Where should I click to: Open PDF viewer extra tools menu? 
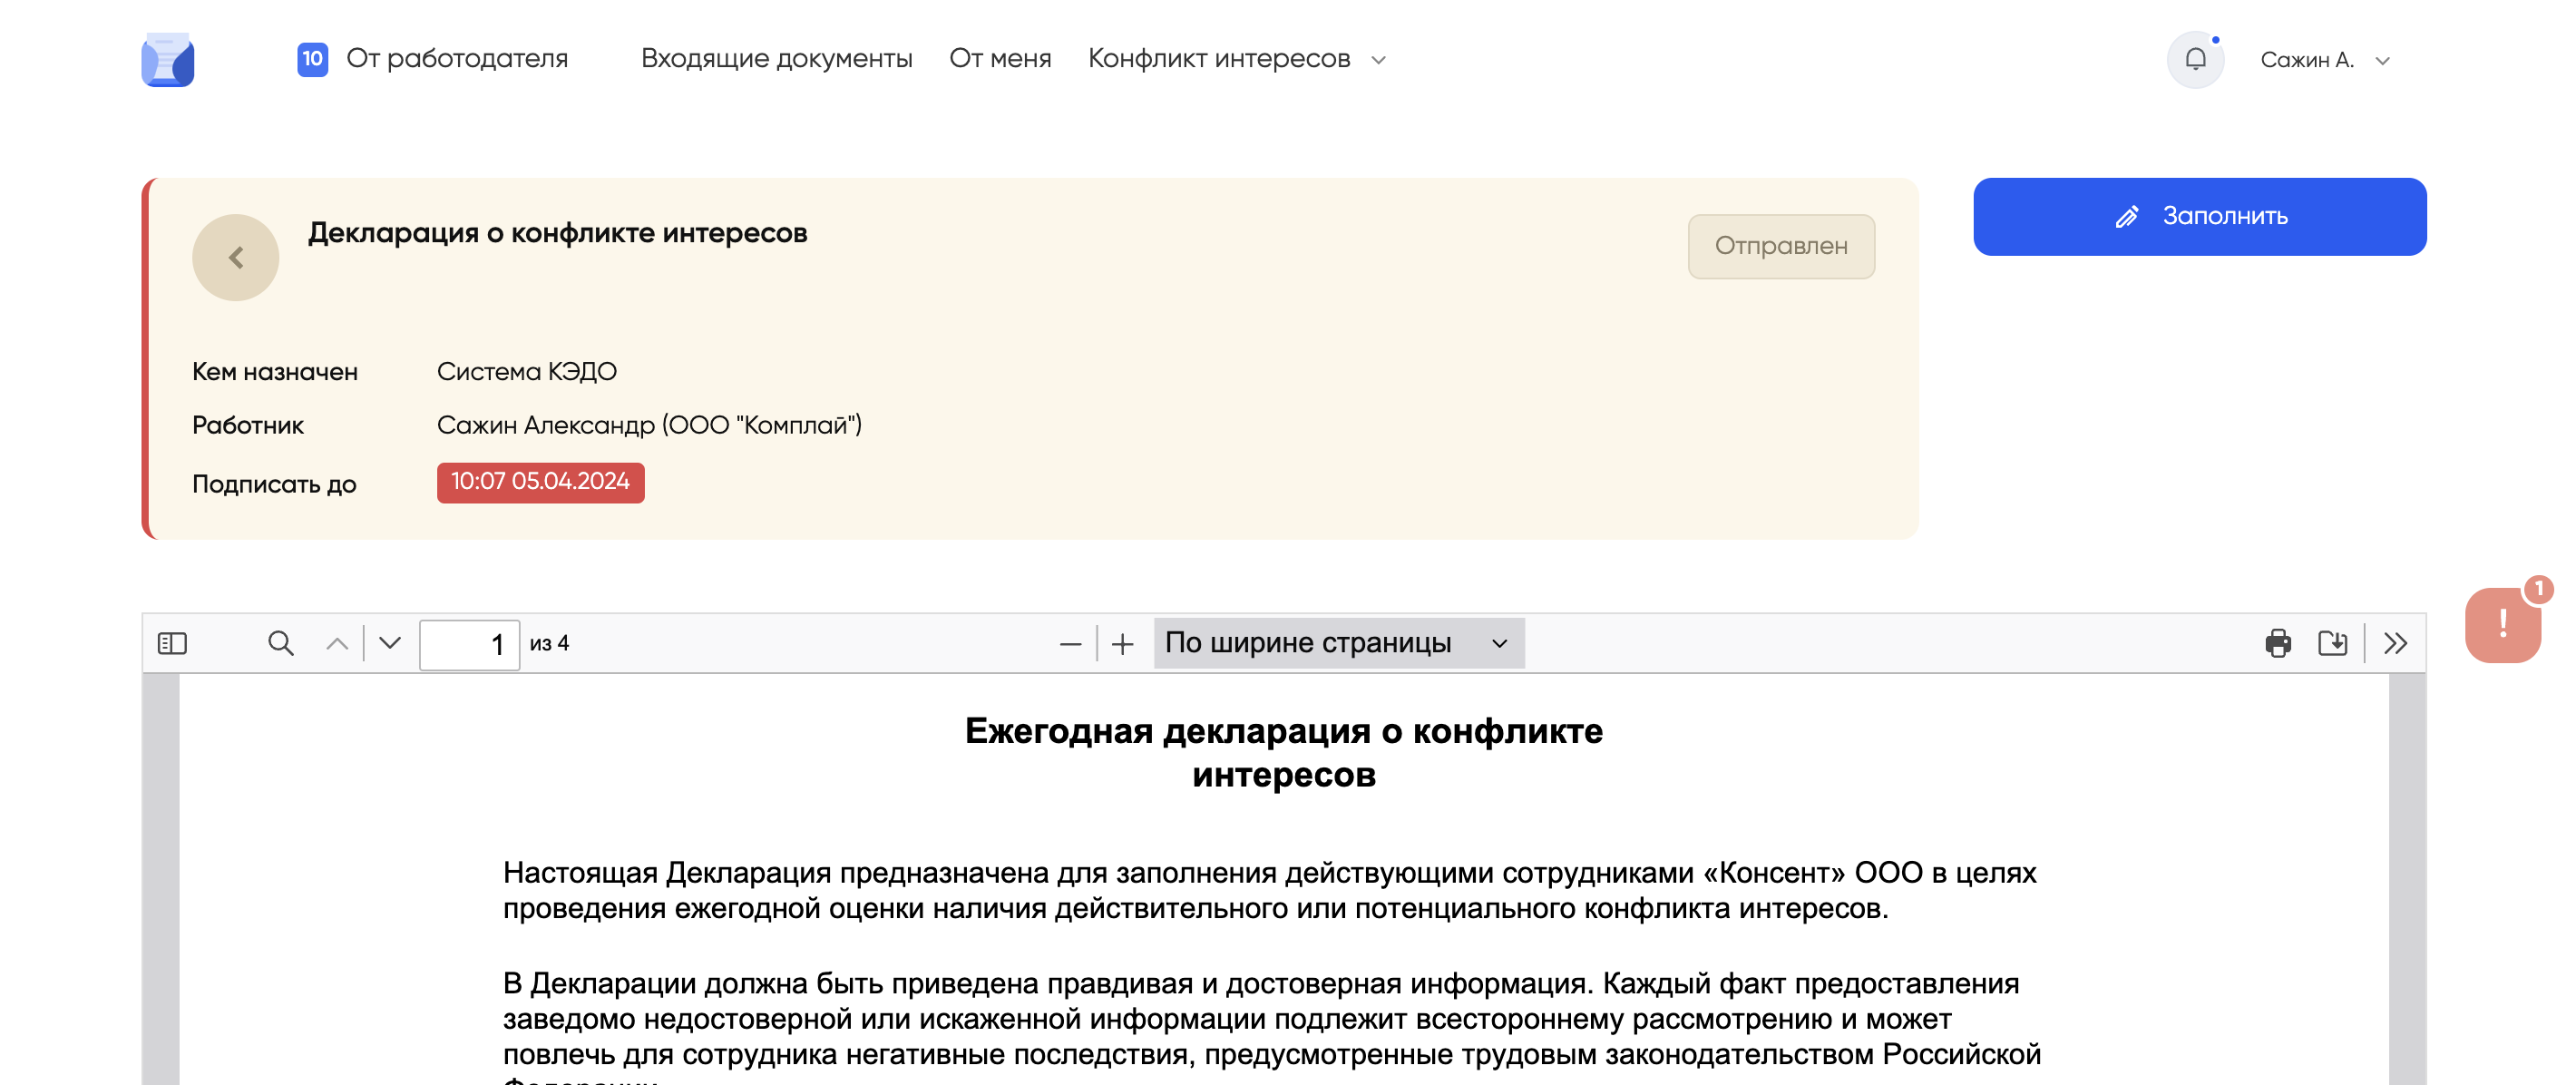coord(2395,643)
